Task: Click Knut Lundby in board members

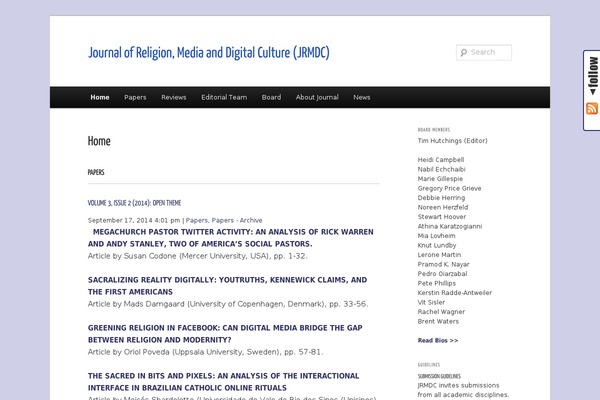Action: point(437,245)
